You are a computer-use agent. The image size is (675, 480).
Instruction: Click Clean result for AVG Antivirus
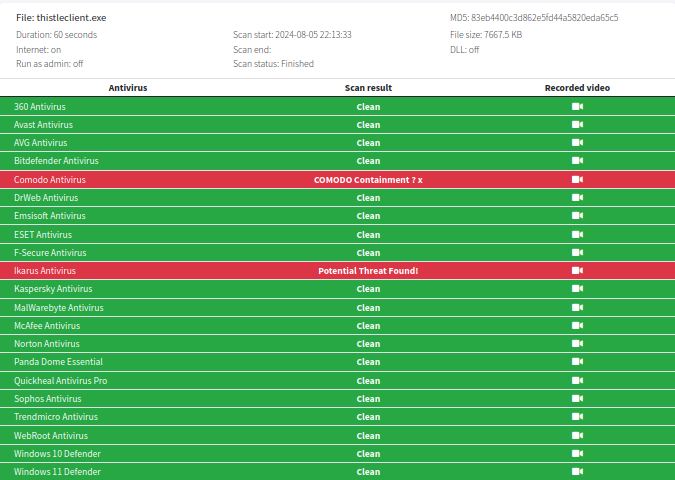click(368, 143)
